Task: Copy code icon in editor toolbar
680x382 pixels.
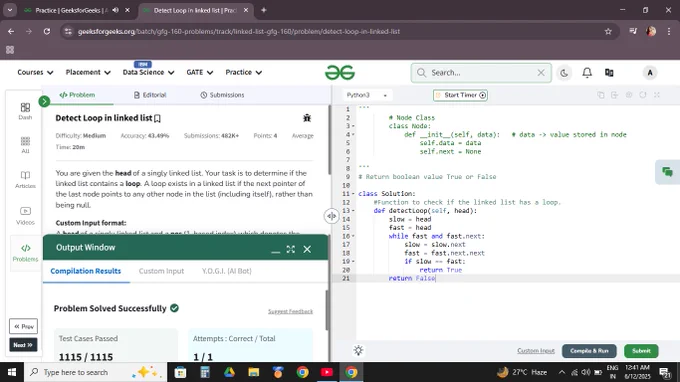Action: coord(601,95)
